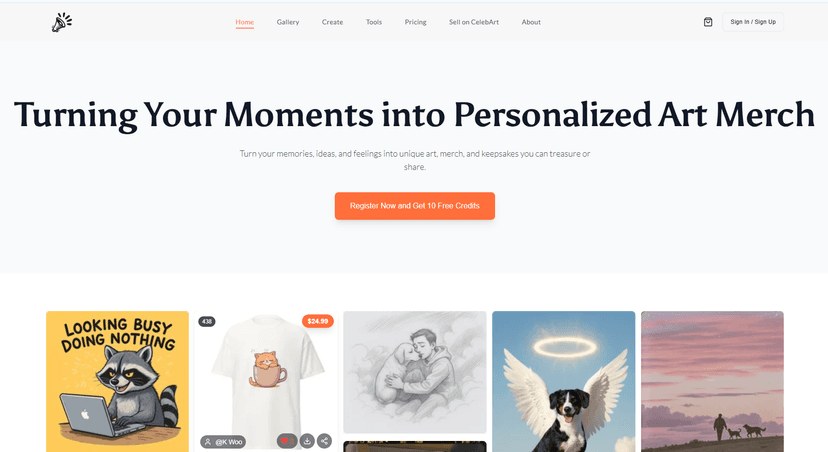Open the raccoon Looking Busy artwork
The image size is (828, 452).
[117, 381]
